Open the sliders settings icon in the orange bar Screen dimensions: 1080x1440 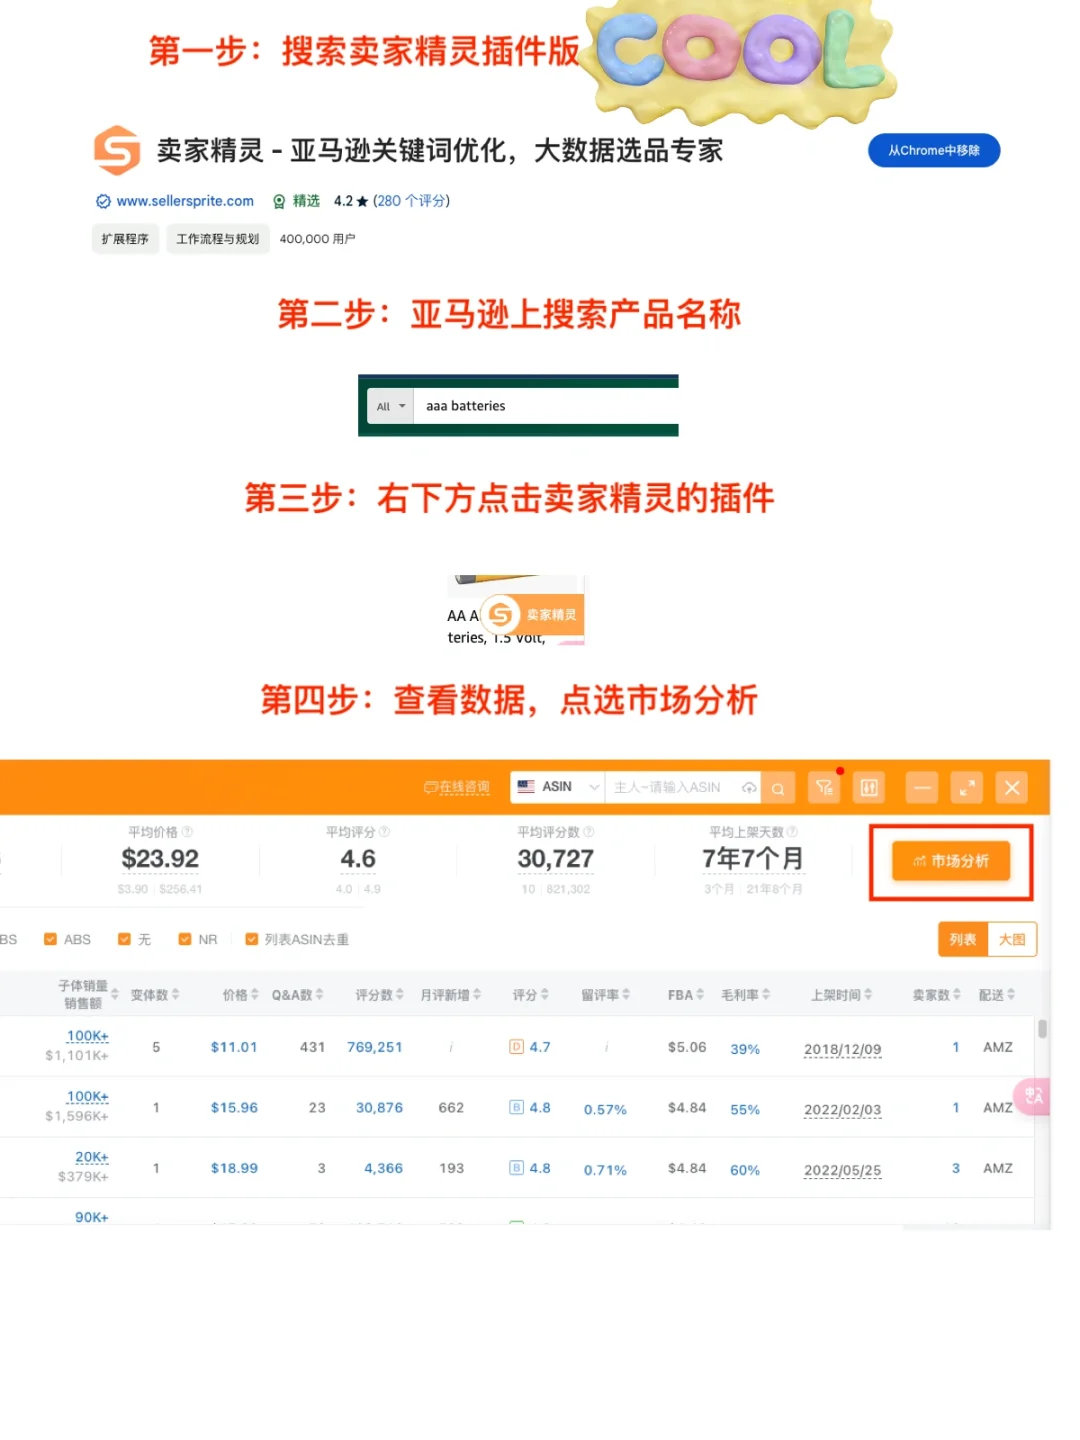[x=869, y=788]
